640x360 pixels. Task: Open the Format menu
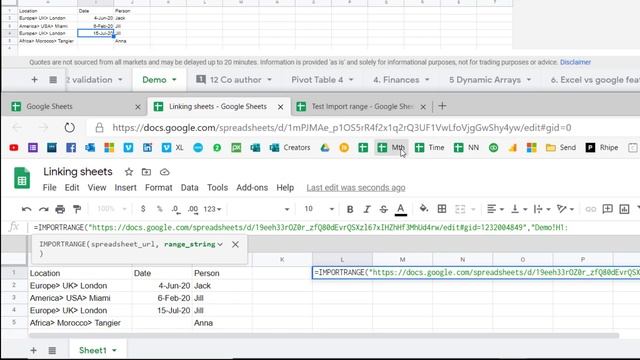[x=158, y=188]
